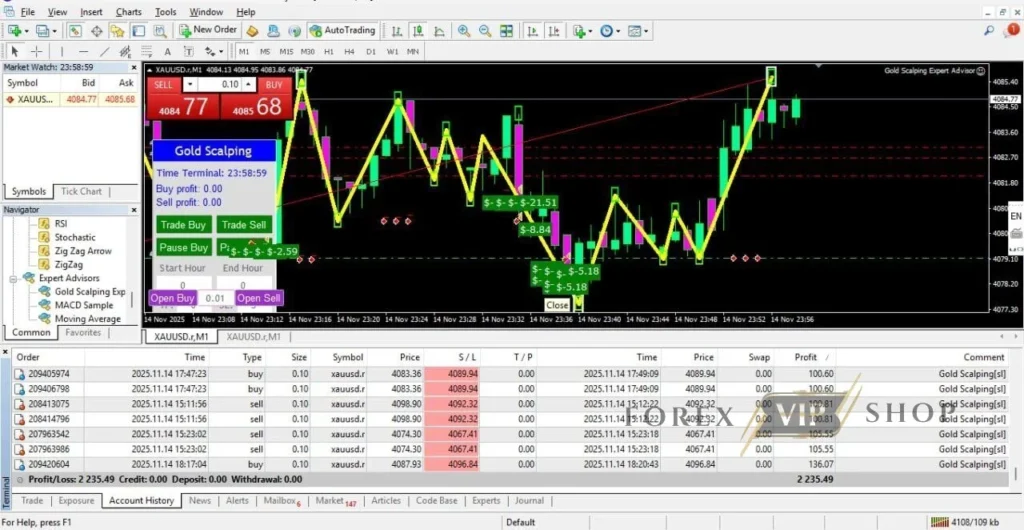
Task: Open the File menu
Action: pos(27,12)
